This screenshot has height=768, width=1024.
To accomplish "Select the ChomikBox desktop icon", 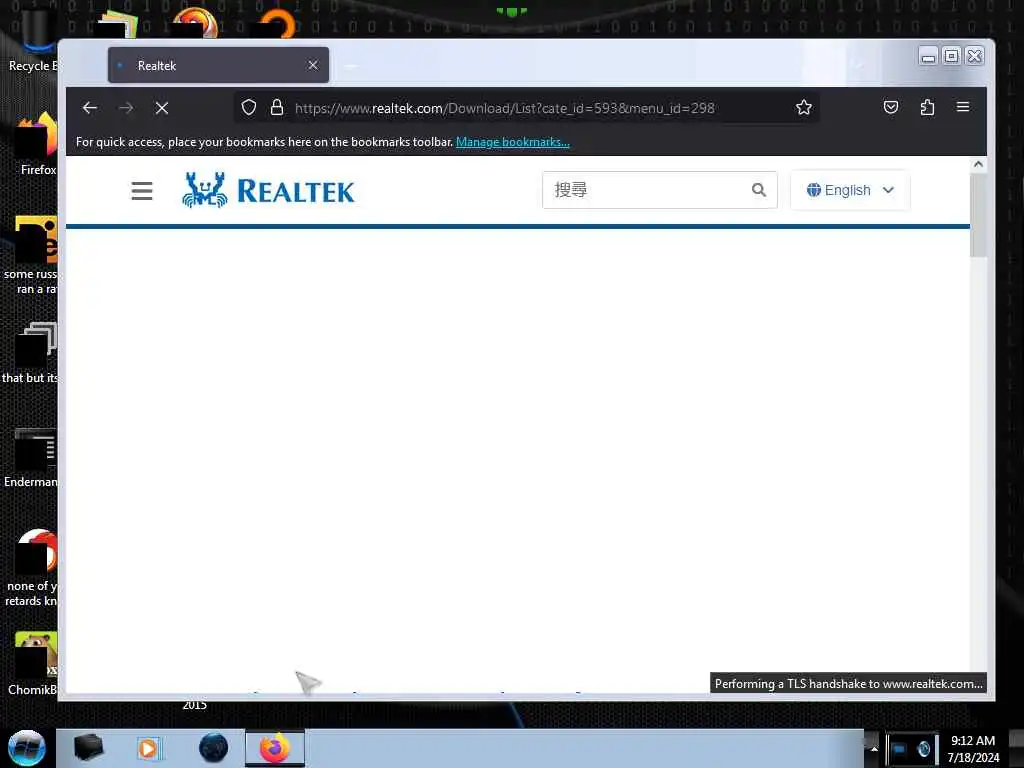I will (x=33, y=664).
